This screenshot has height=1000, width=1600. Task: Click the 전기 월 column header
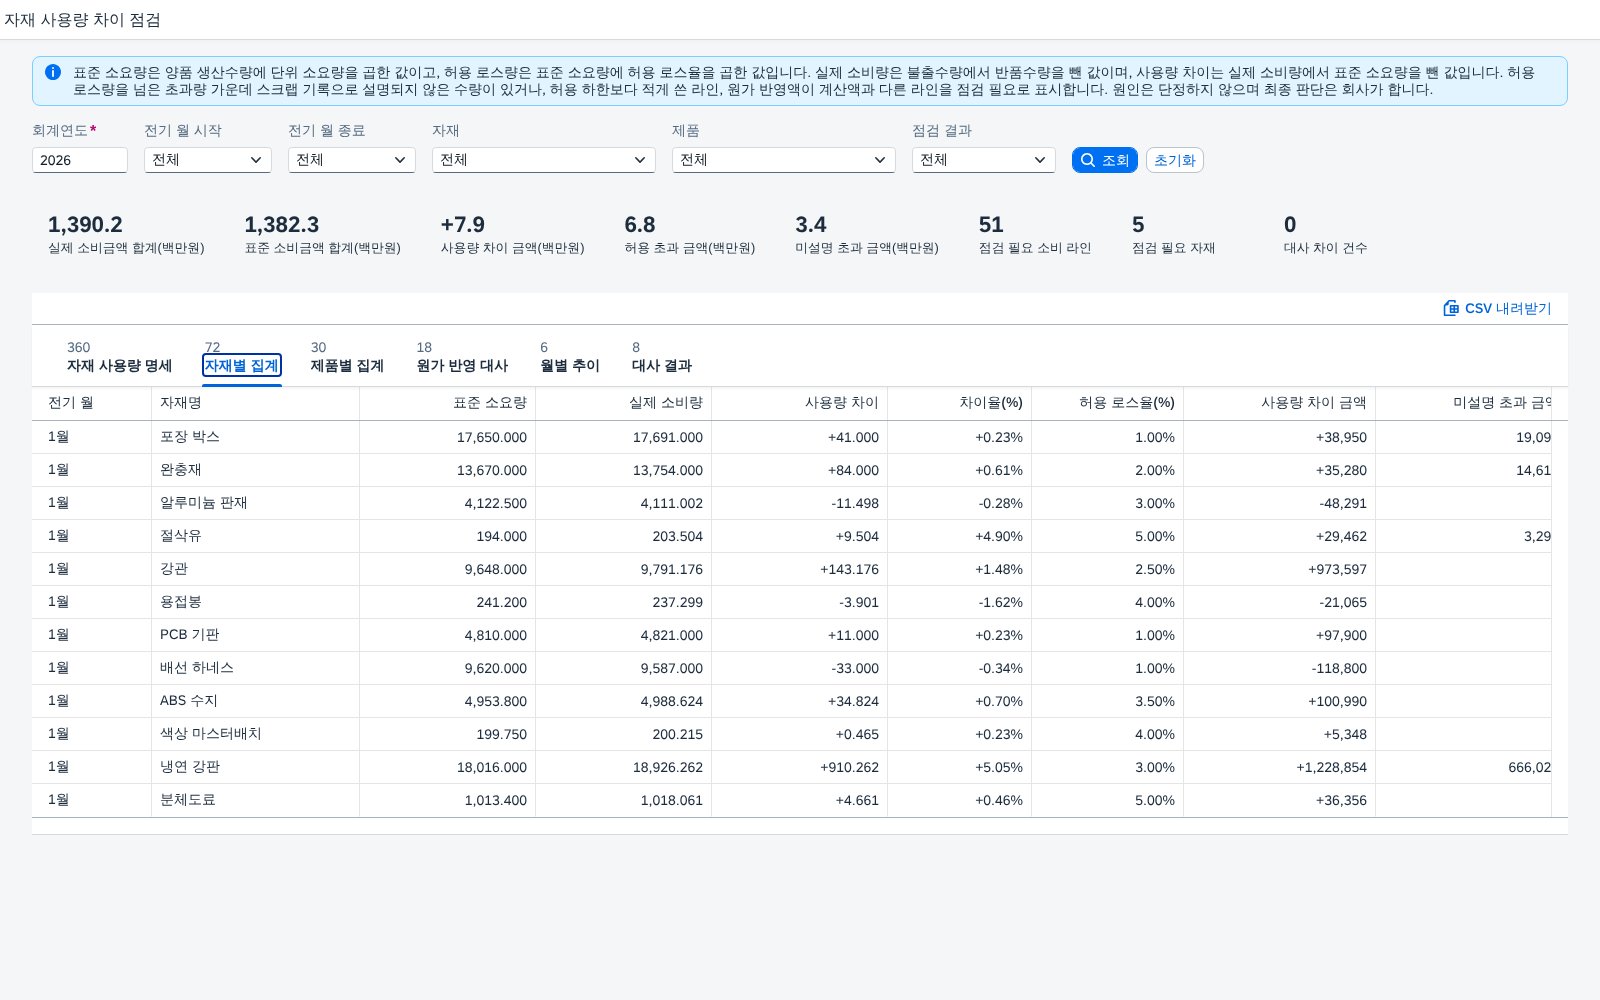coord(92,403)
